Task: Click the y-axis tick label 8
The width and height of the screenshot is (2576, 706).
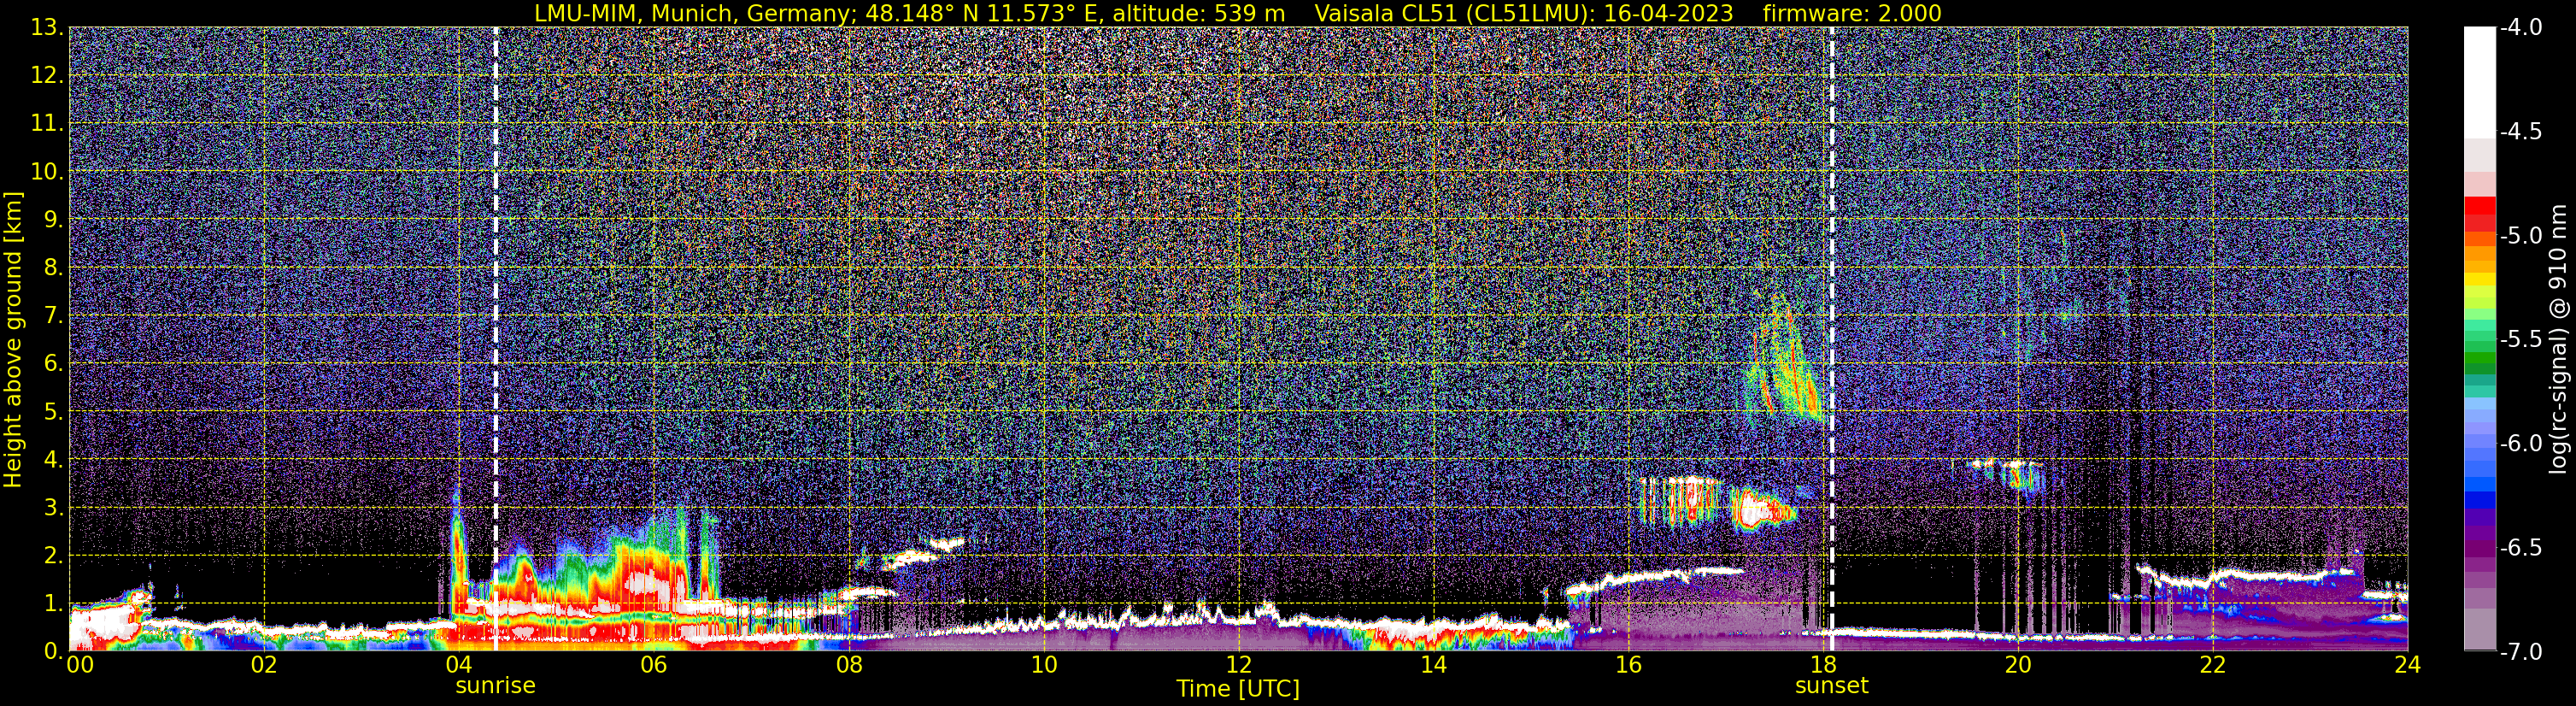Action: pyautogui.click(x=54, y=268)
